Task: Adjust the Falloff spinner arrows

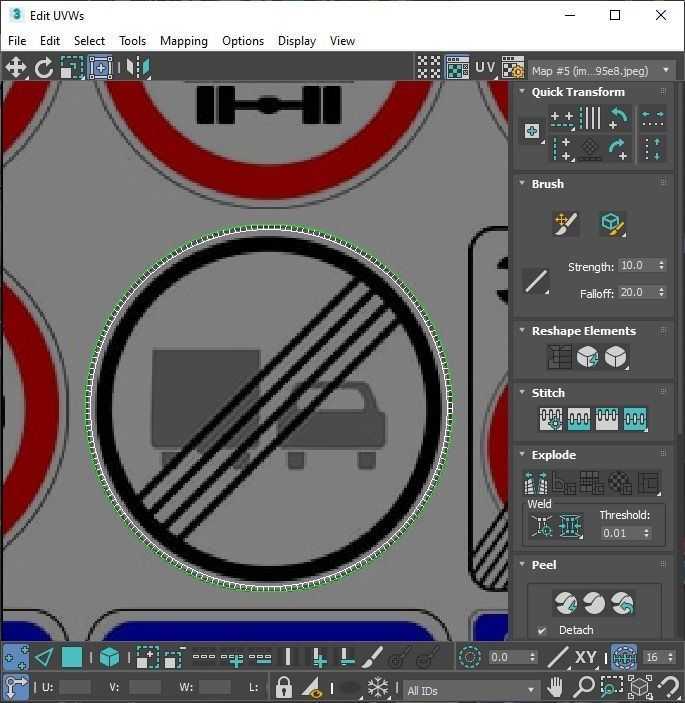Action: [x=661, y=292]
